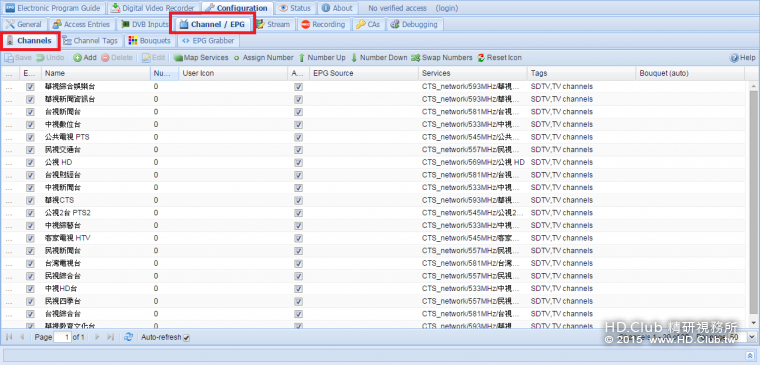Click Reset Icon toolbar button
This screenshot has height=365, width=760.
click(x=500, y=58)
